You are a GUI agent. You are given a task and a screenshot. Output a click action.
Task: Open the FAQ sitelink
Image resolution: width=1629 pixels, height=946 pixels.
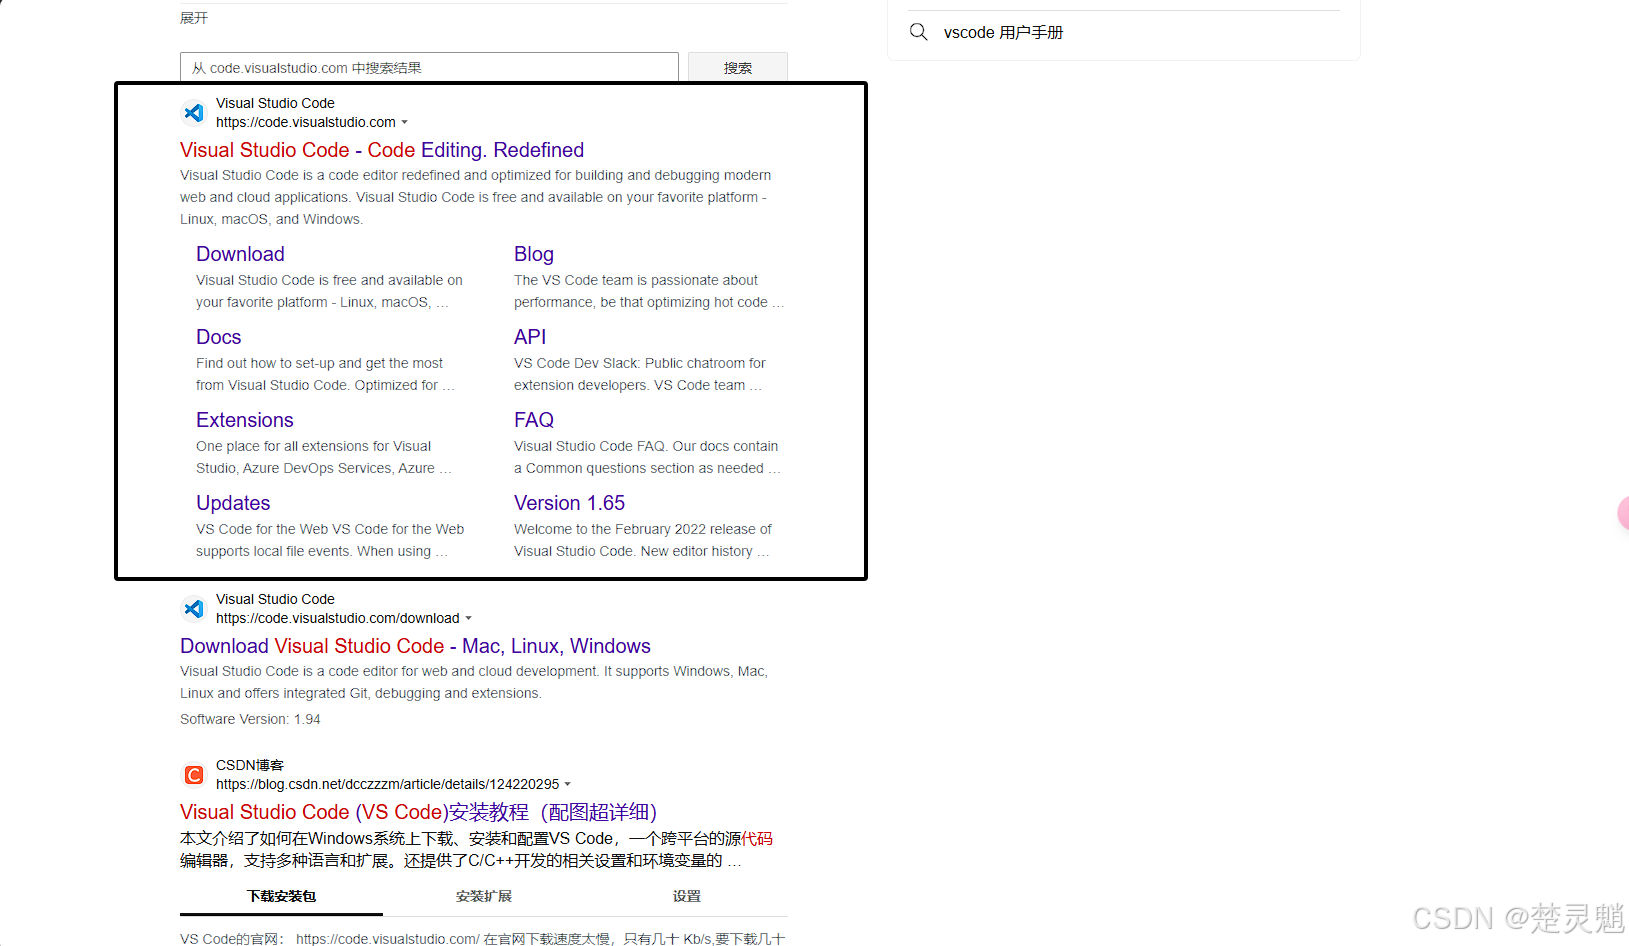tap(534, 420)
